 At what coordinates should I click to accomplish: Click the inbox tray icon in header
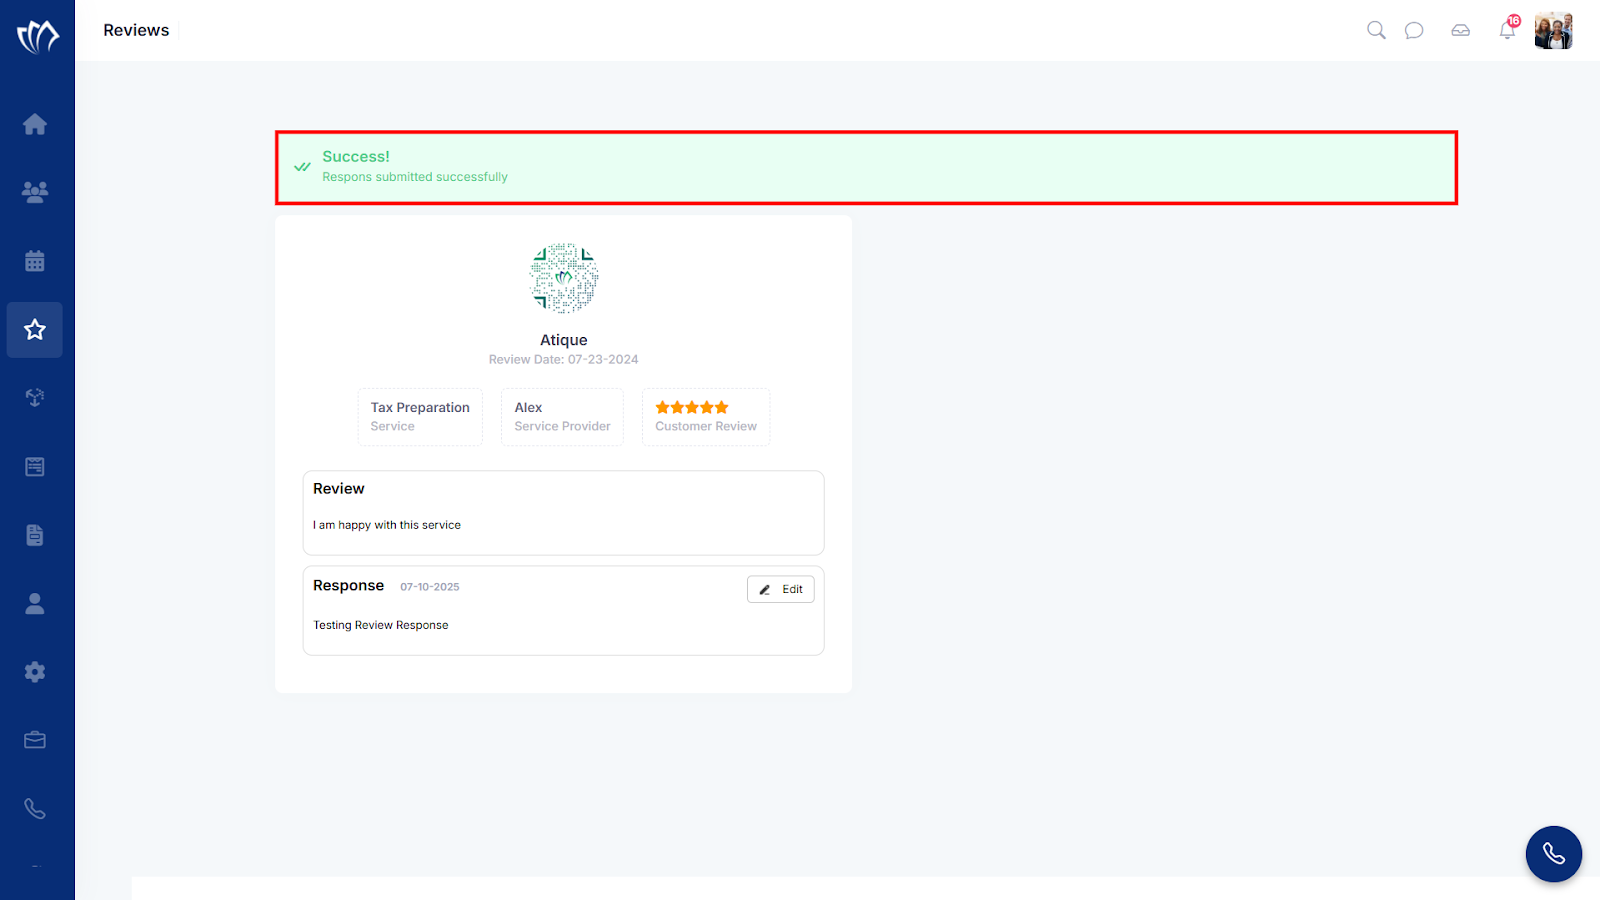coord(1461,30)
